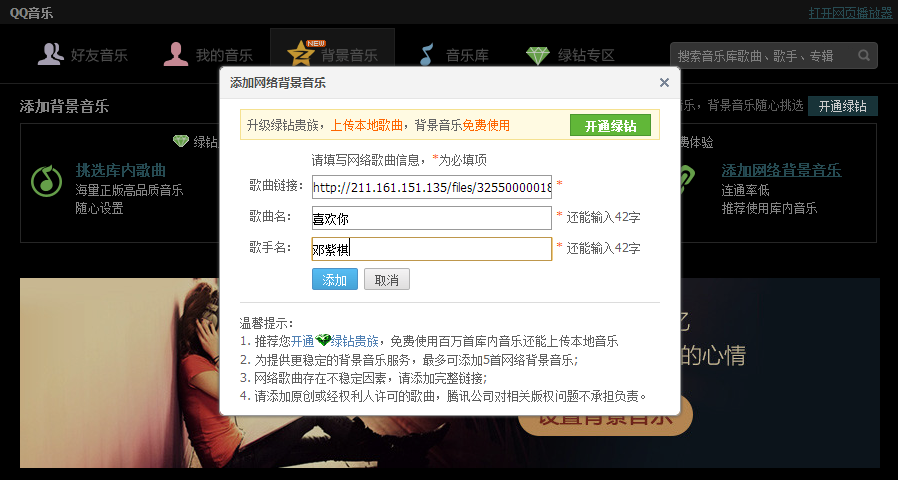Click green 开通绿钻 button in dialog

(x=611, y=125)
